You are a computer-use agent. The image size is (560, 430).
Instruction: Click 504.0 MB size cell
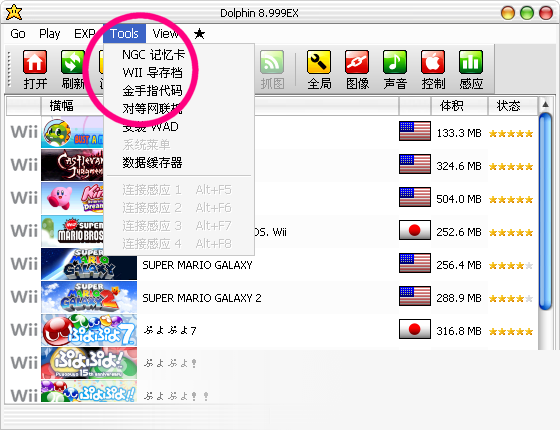click(x=459, y=199)
